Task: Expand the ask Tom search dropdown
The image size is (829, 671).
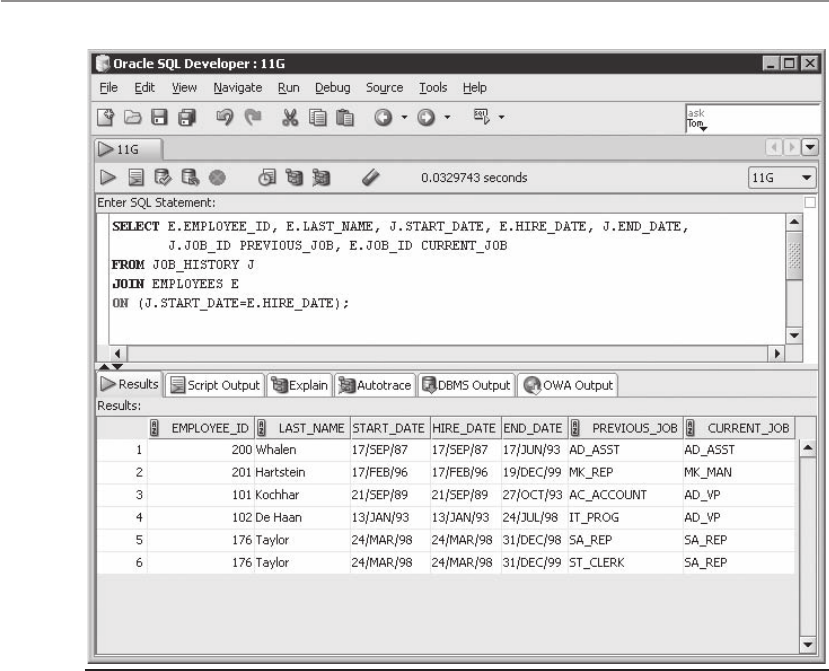Action: 703,128
